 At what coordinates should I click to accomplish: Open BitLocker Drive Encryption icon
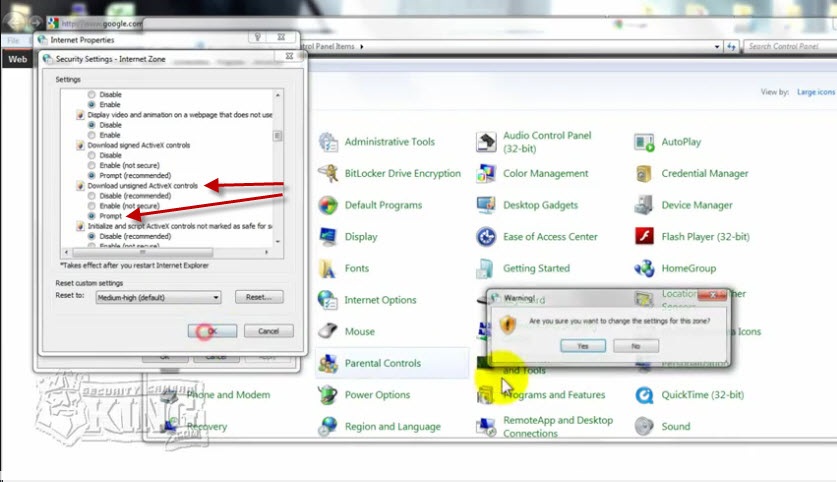pos(328,173)
